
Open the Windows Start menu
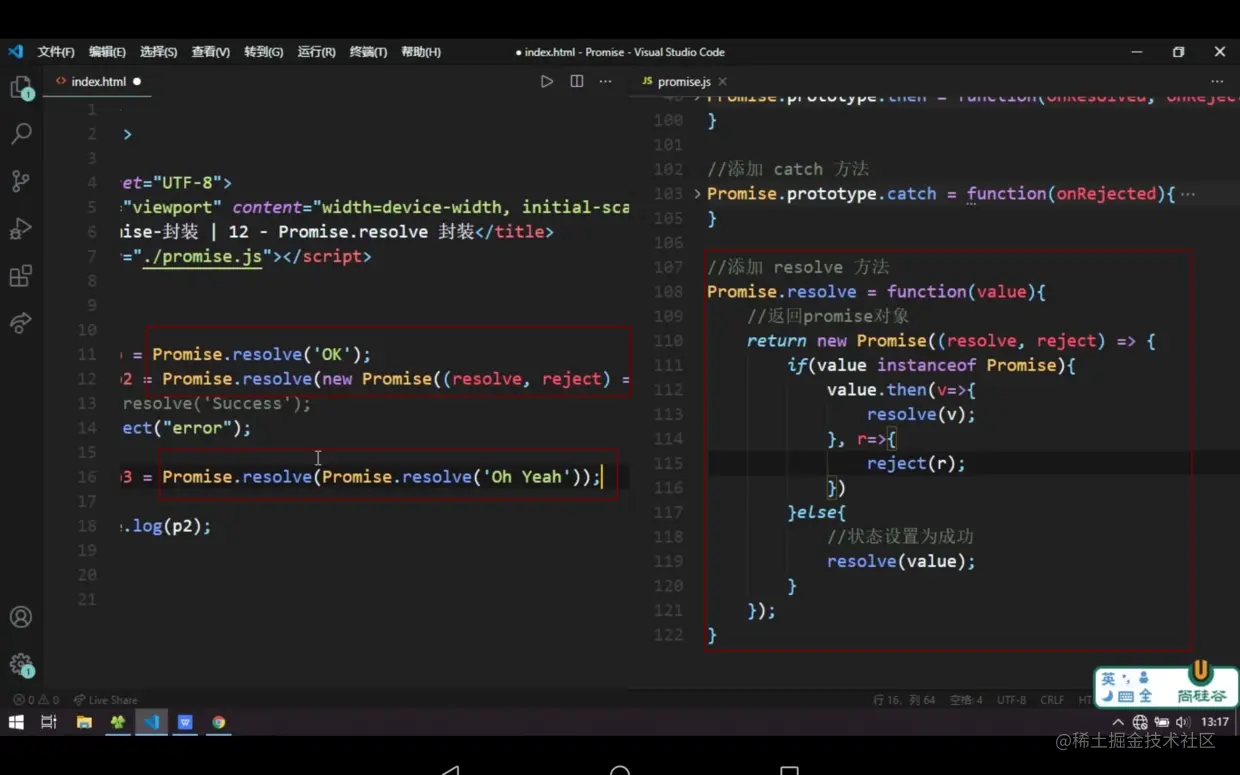pos(16,722)
